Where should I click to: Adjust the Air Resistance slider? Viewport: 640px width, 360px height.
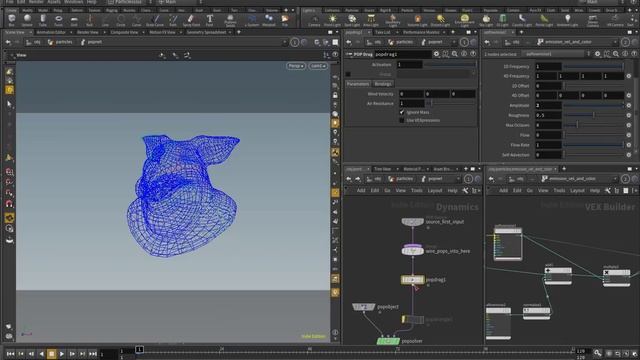click(451, 103)
